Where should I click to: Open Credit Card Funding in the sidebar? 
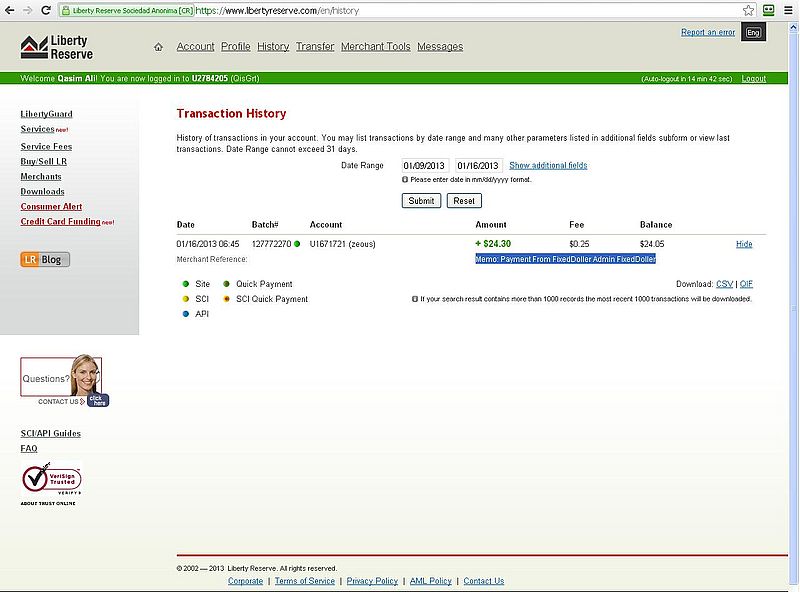[x=60, y=221]
